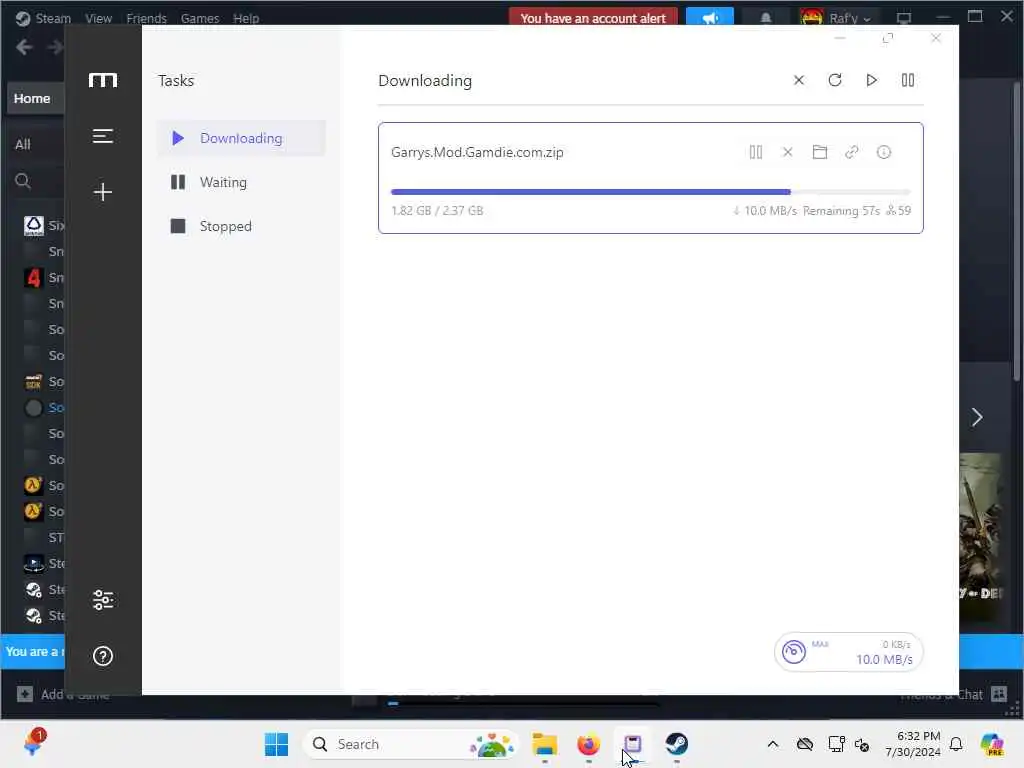Screen dimensions: 1024x768
Task: Click Add a Game in Steam
Action: point(63,695)
